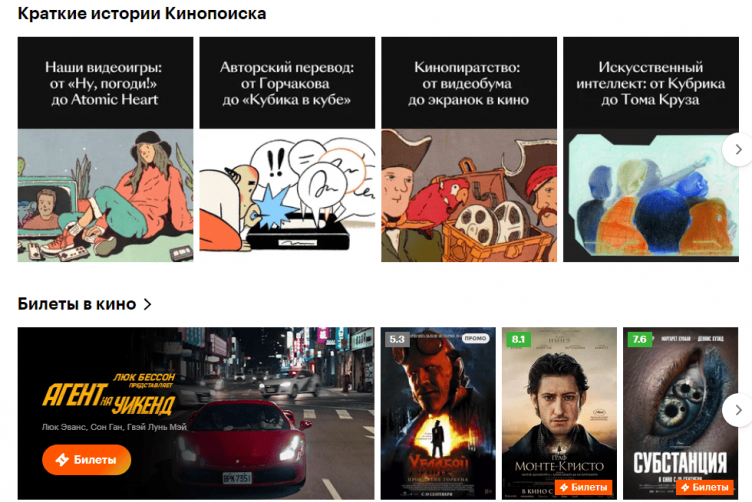Click the Билеты button on Граф Монте-Кристо poster

click(x=584, y=487)
